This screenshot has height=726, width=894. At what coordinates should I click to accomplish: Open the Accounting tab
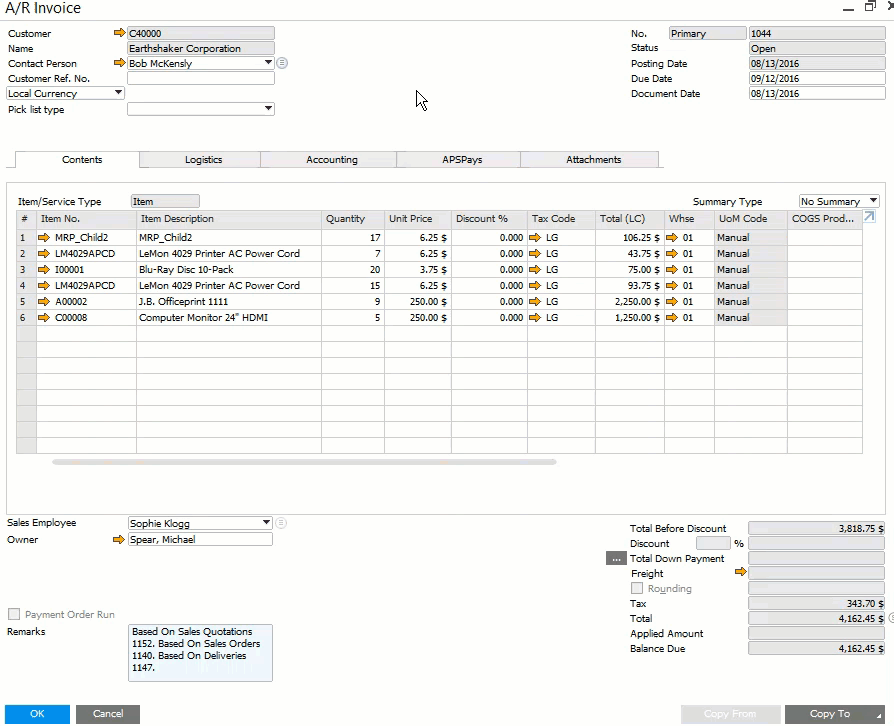pyautogui.click(x=332, y=160)
